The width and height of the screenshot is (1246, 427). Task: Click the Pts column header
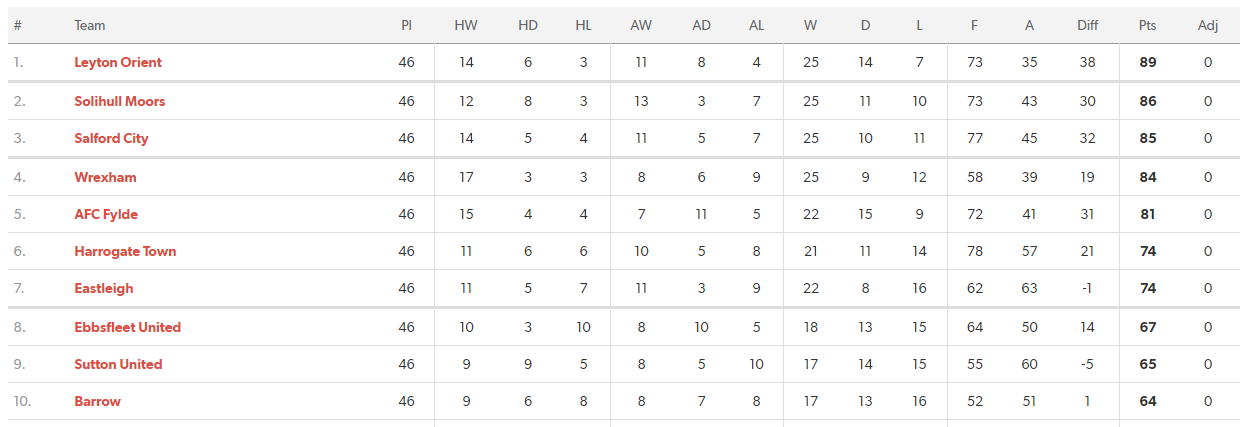(x=1147, y=25)
